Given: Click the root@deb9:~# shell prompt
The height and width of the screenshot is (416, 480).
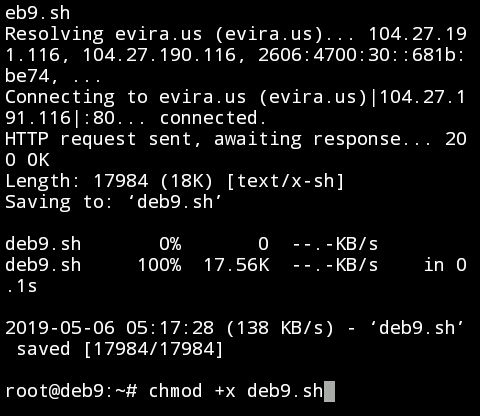Looking at the screenshot, I should tap(71, 391).
